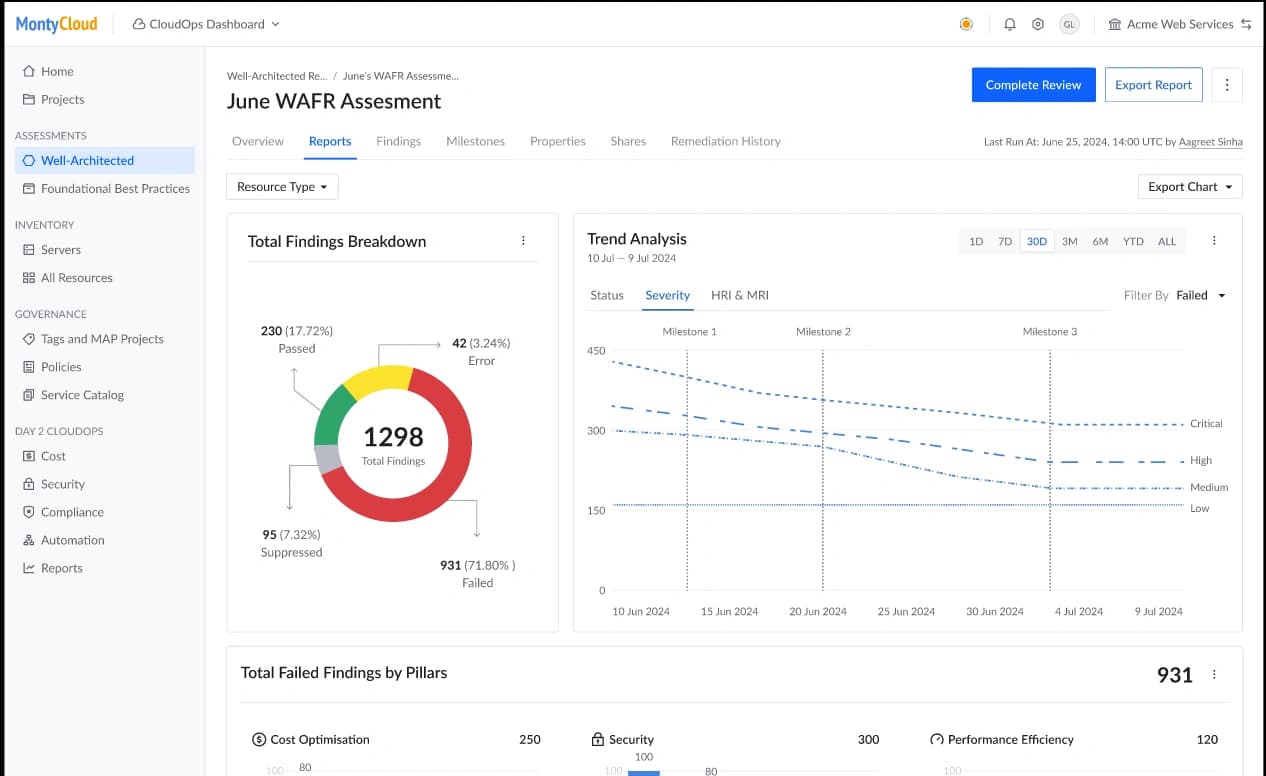
Task: Click the GL user avatar
Action: [1069, 24]
